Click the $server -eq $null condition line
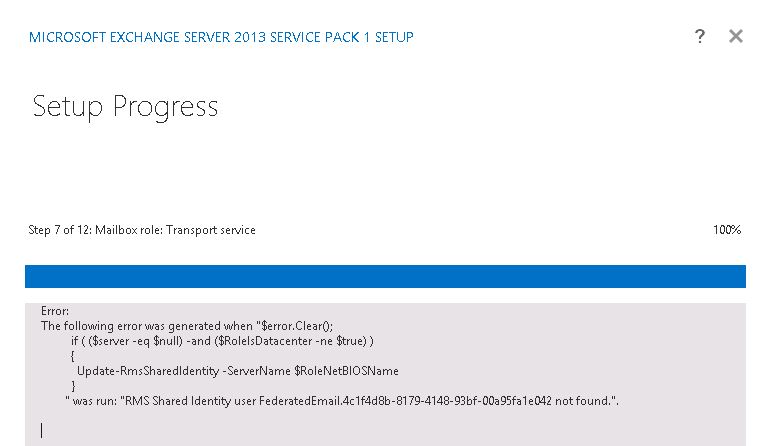772x446 pixels. pos(222,341)
